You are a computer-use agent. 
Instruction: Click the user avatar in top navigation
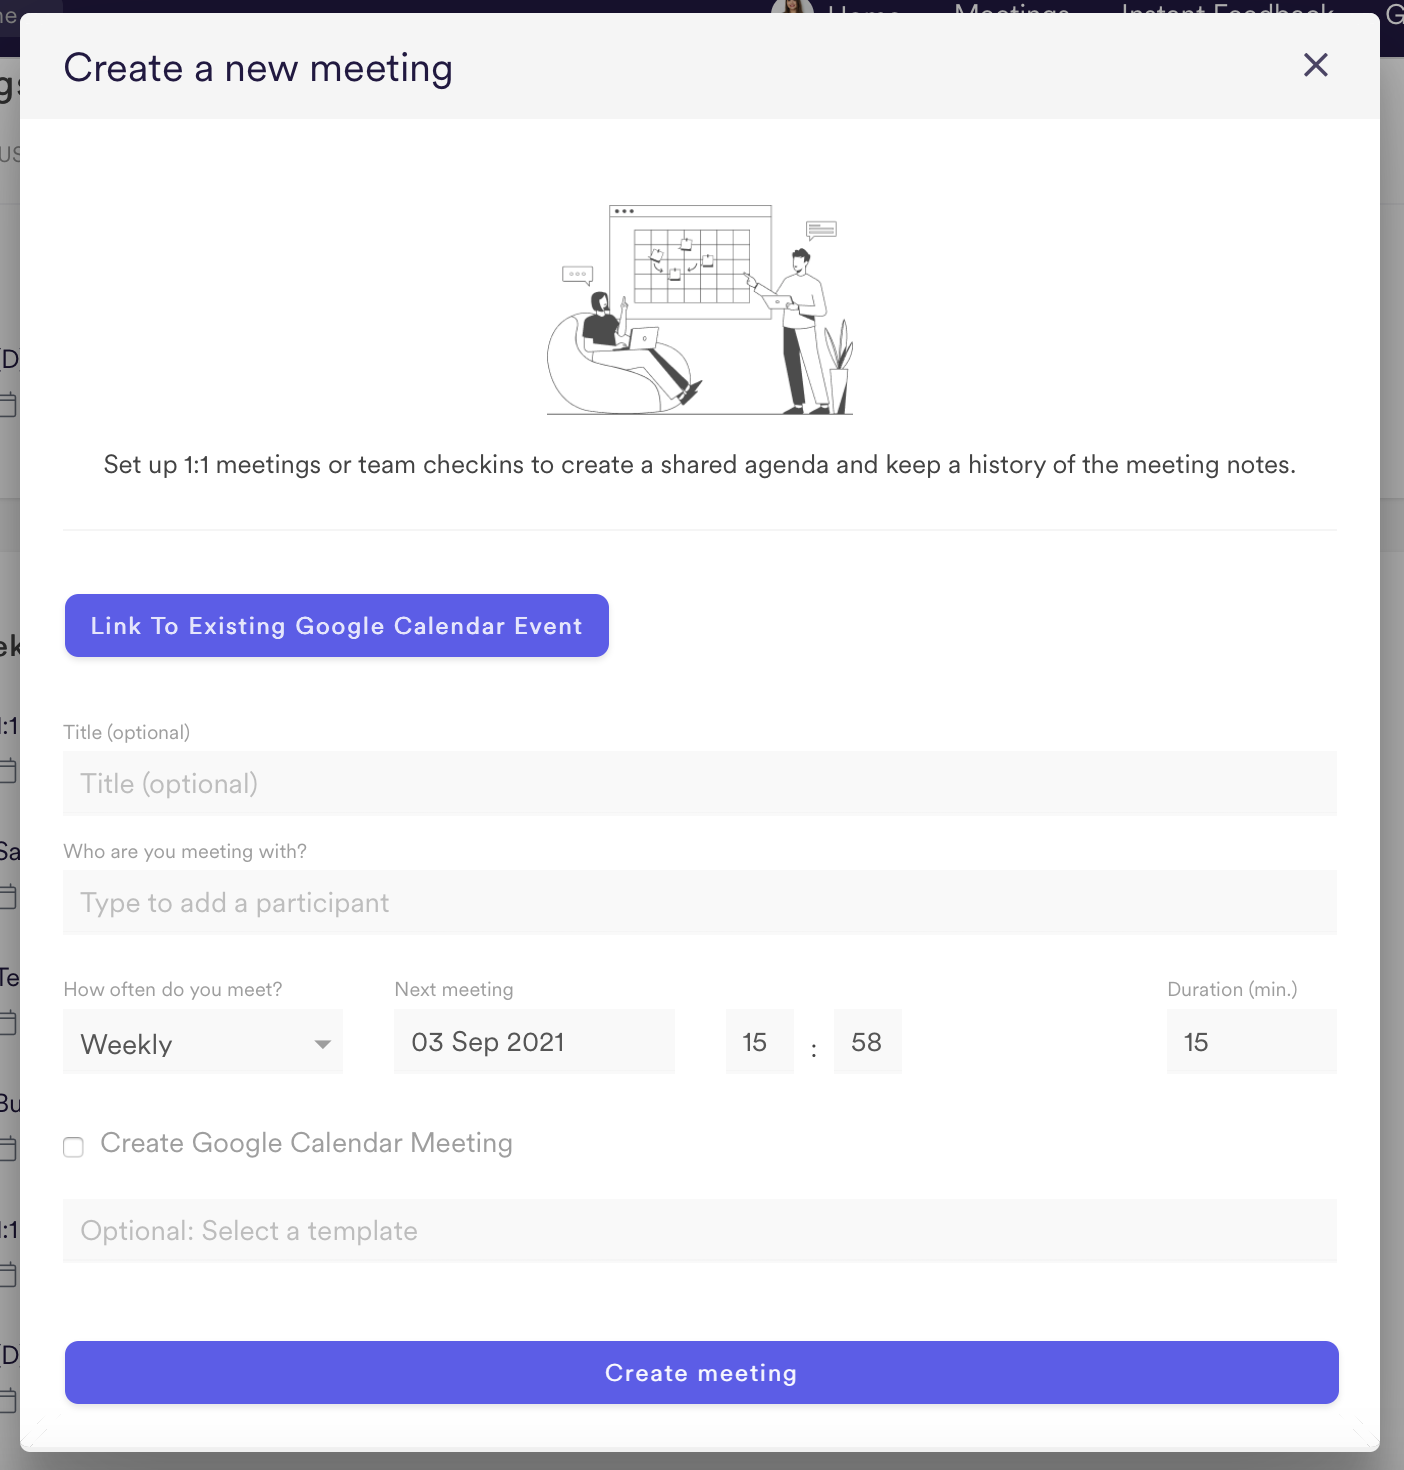[792, 7]
